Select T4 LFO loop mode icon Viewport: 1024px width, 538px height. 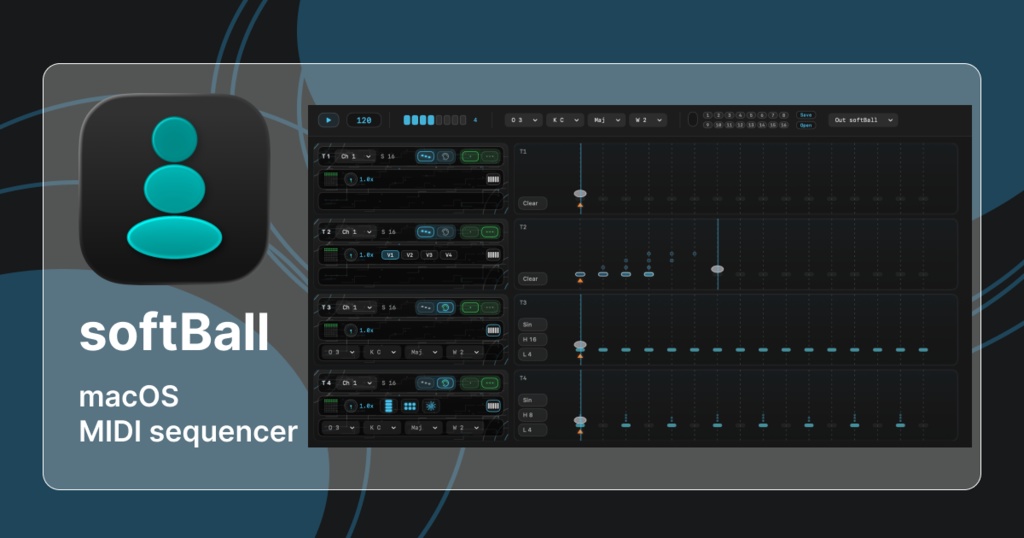[x=445, y=383]
